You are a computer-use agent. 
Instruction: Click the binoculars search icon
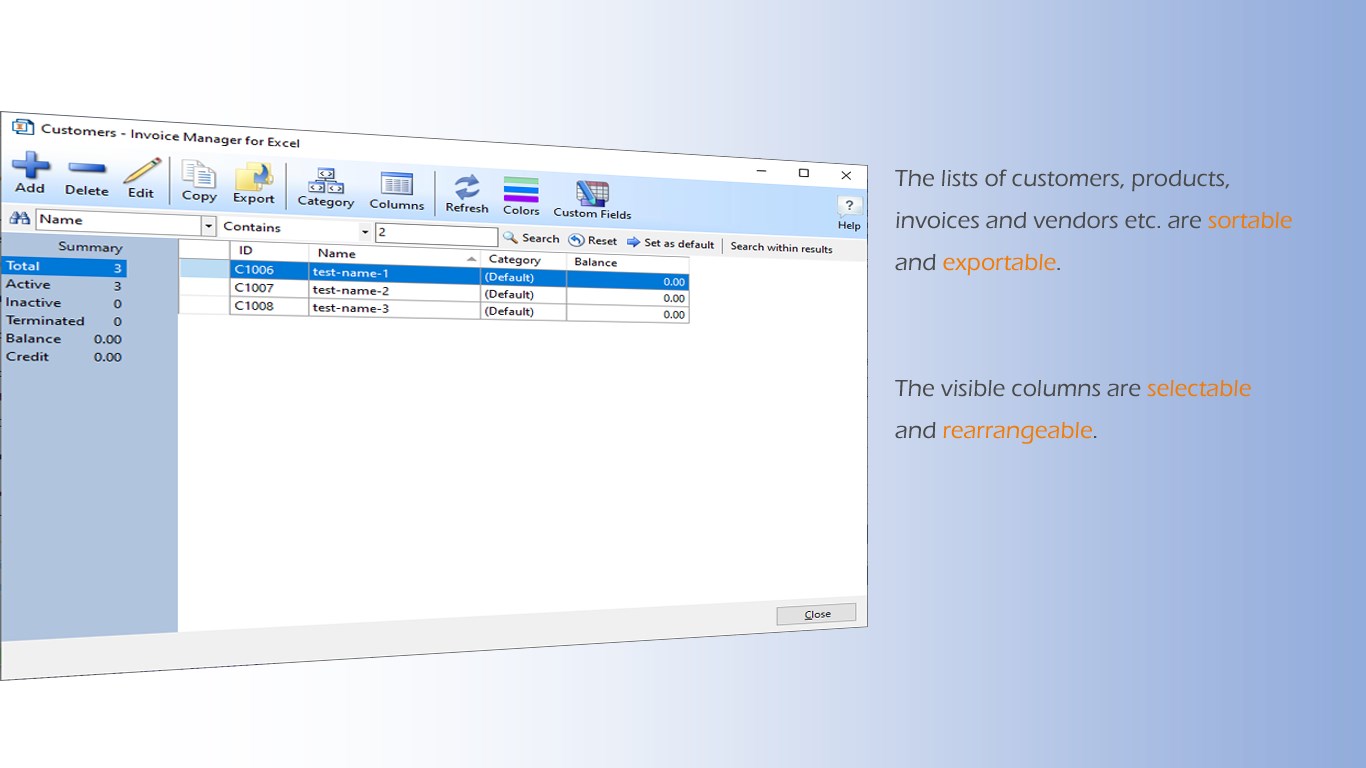tap(19, 217)
